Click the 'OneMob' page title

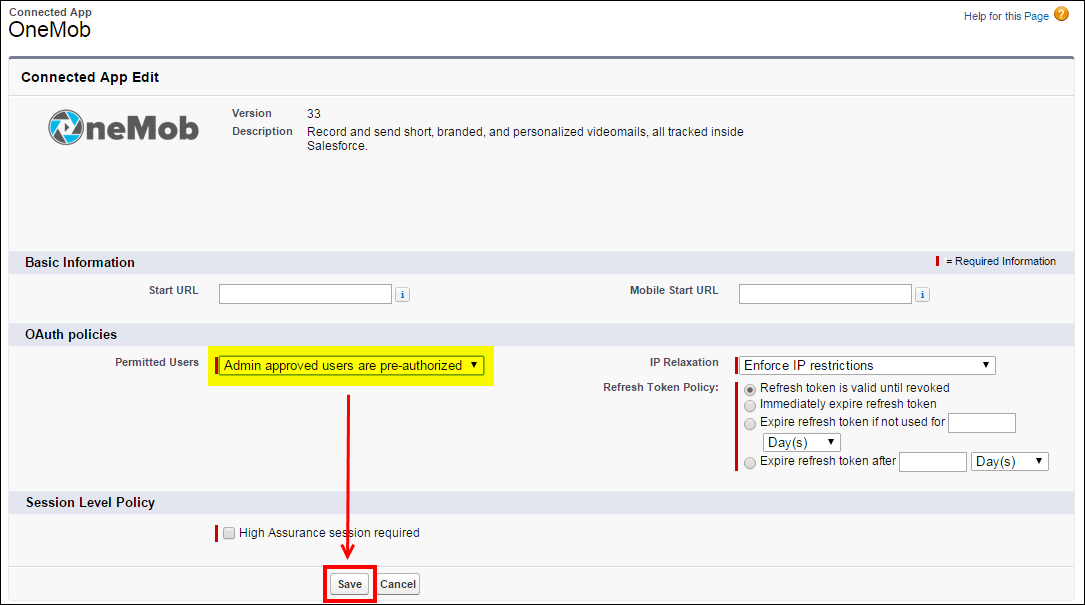[49, 30]
